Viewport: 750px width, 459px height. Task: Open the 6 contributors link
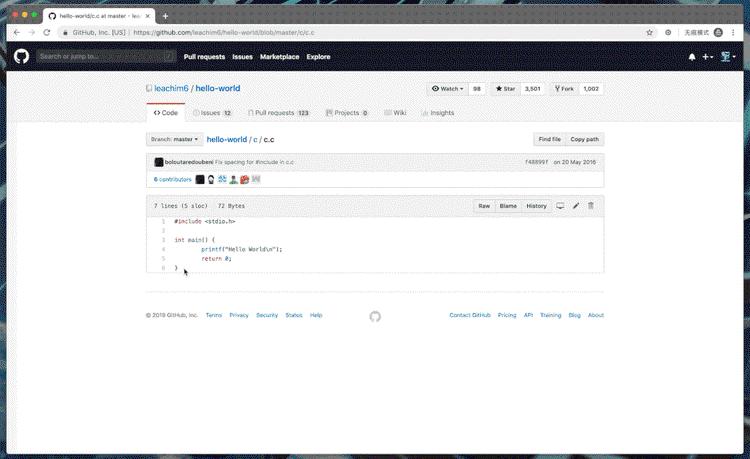tap(172, 179)
